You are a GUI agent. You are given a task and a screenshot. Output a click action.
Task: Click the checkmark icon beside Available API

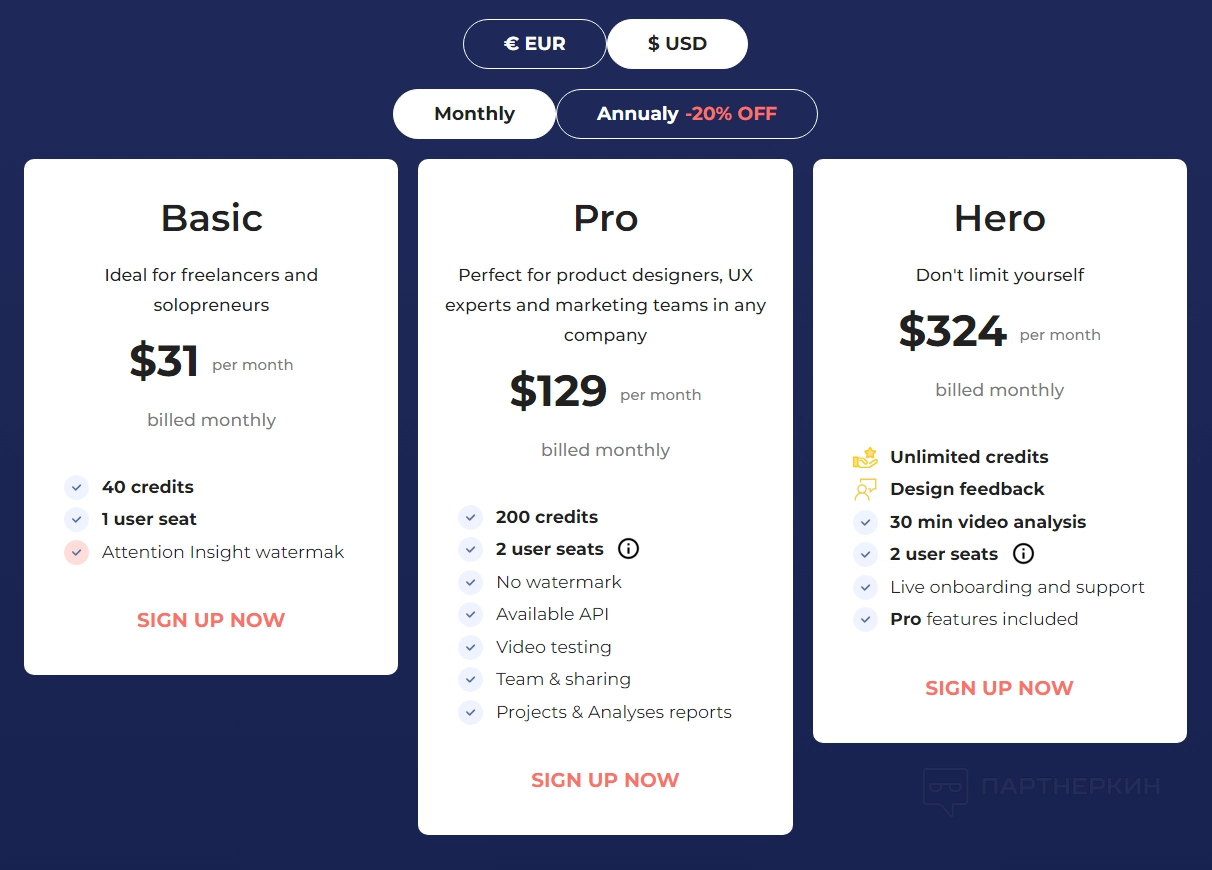tap(471, 615)
